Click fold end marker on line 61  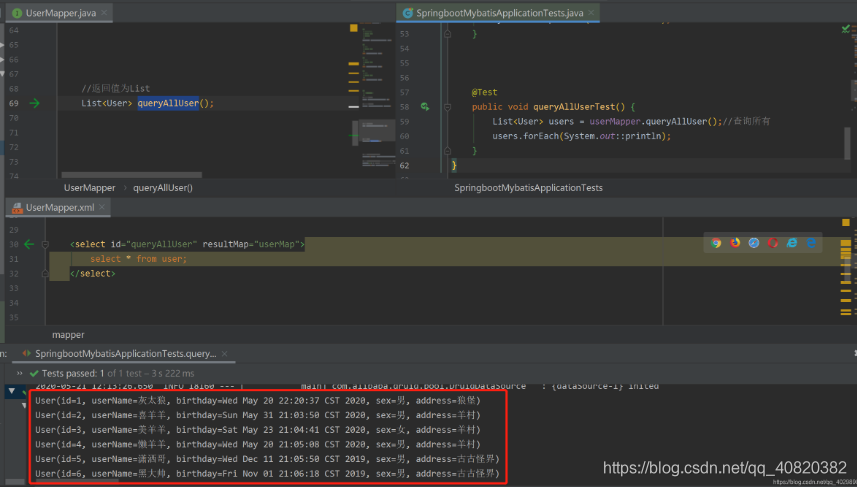click(x=447, y=151)
